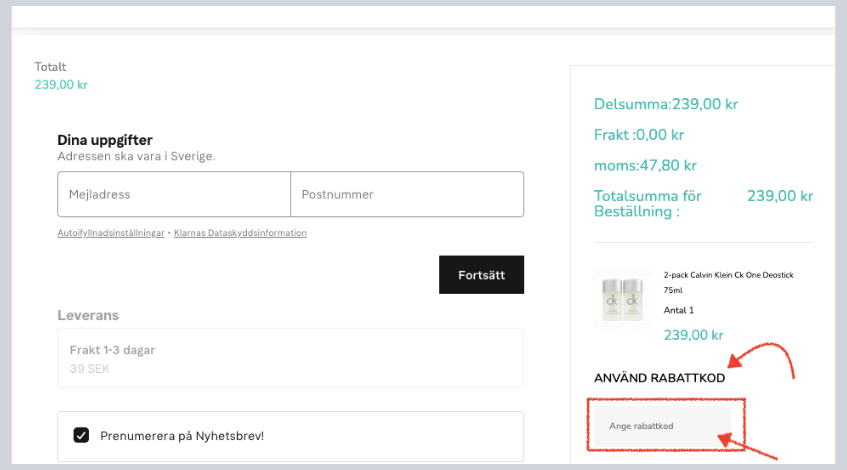
Task: Click the Frakt 0,00 kr summary line
Action: (639, 135)
